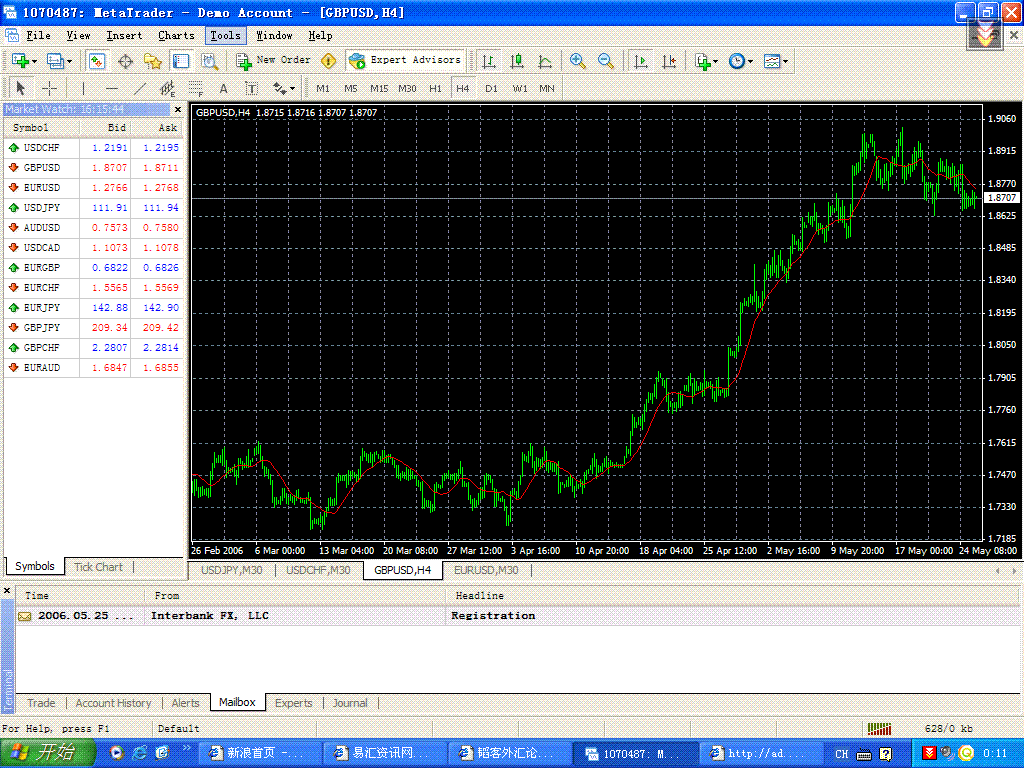This screenshot has width=1024, height=768.
Task: Close the Market Watch panel
Action: pyautogui.click(x=178, y=109)
